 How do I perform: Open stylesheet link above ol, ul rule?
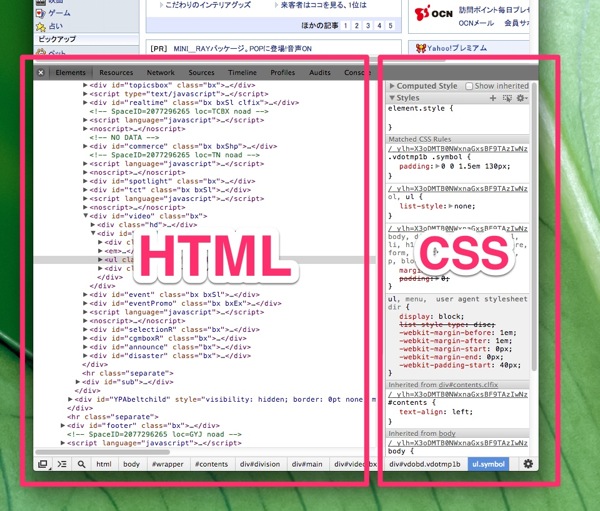click(458, 189)
